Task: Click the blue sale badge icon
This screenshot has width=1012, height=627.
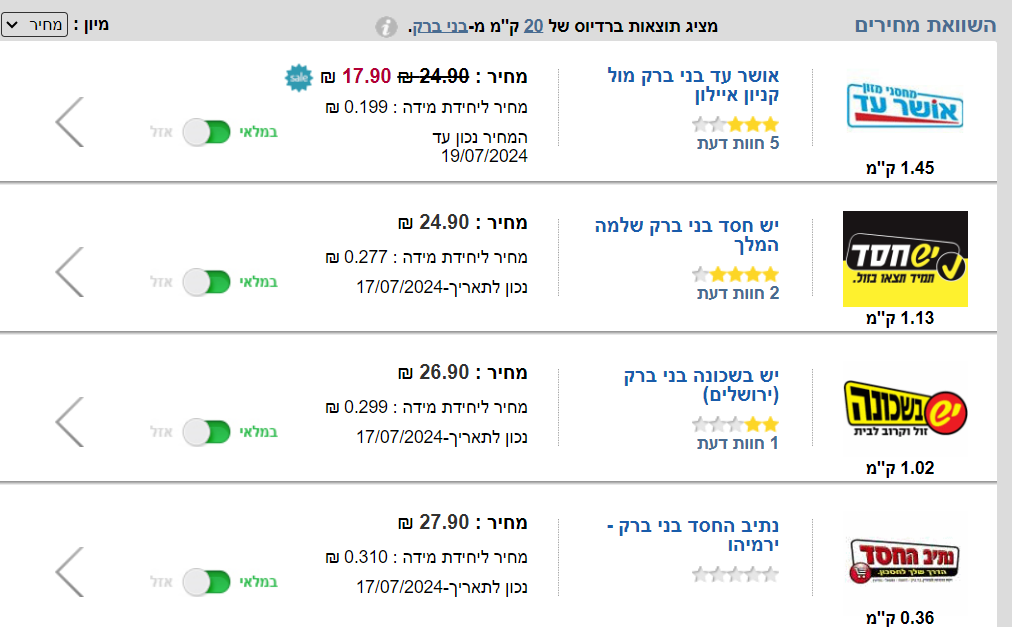Action: (x=296, y=76)
